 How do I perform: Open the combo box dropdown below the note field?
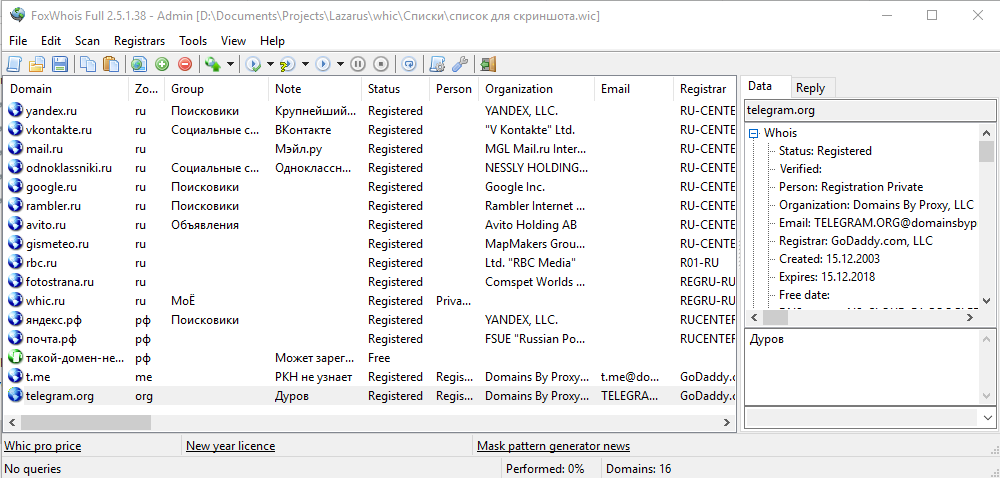click(988, 417)
